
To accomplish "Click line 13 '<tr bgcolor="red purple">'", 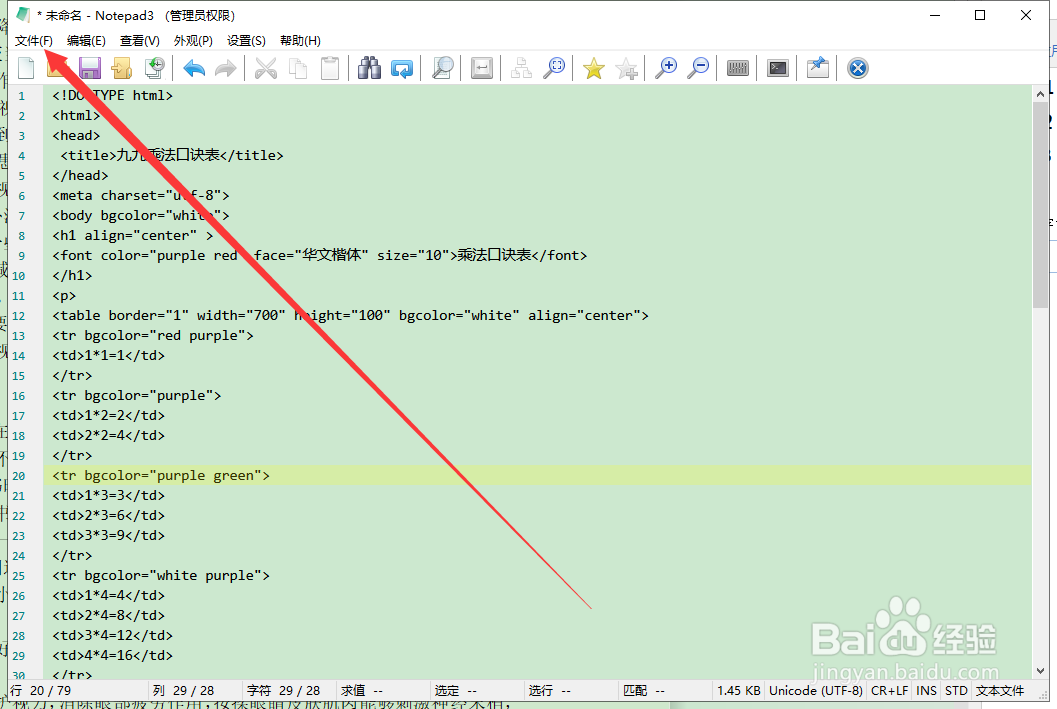I will [x=153, y=335].
